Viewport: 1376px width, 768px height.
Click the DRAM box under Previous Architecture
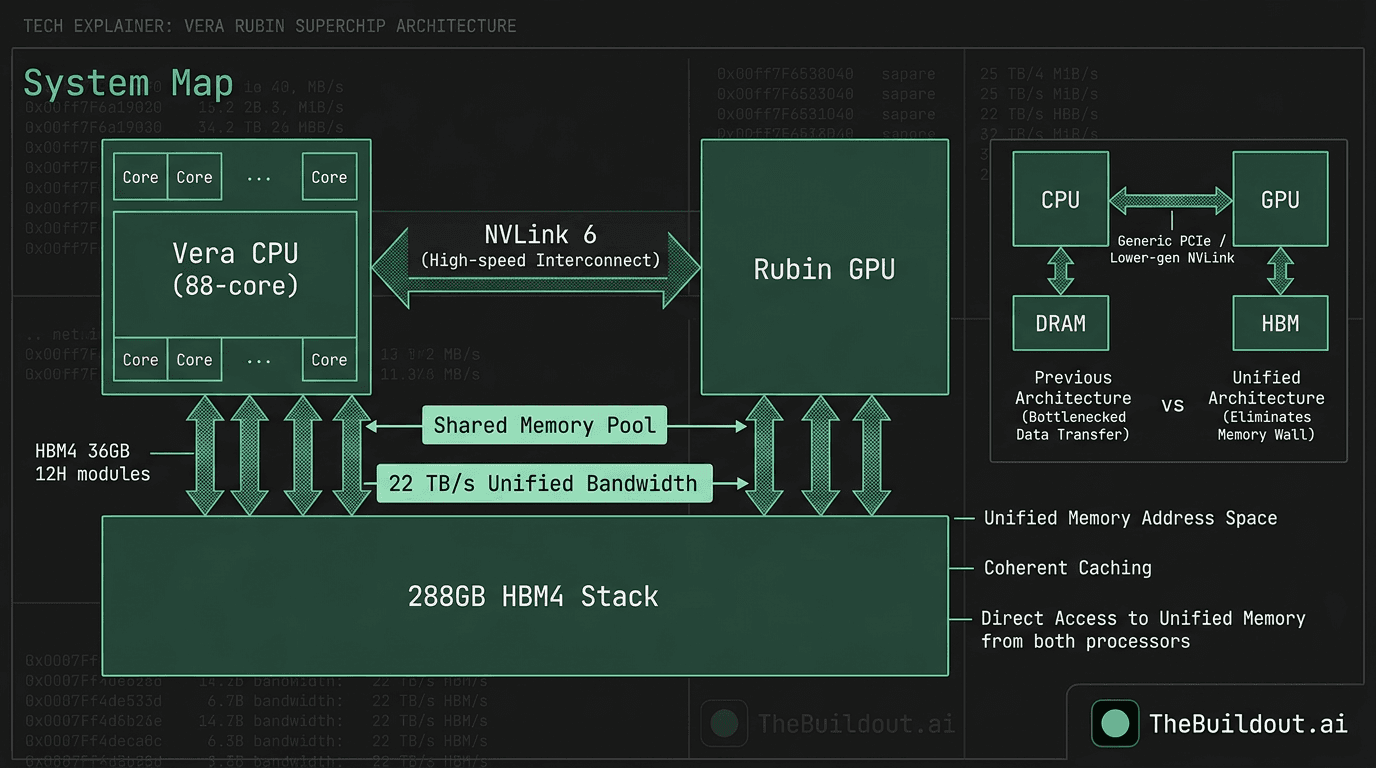tap(1060, 323)
